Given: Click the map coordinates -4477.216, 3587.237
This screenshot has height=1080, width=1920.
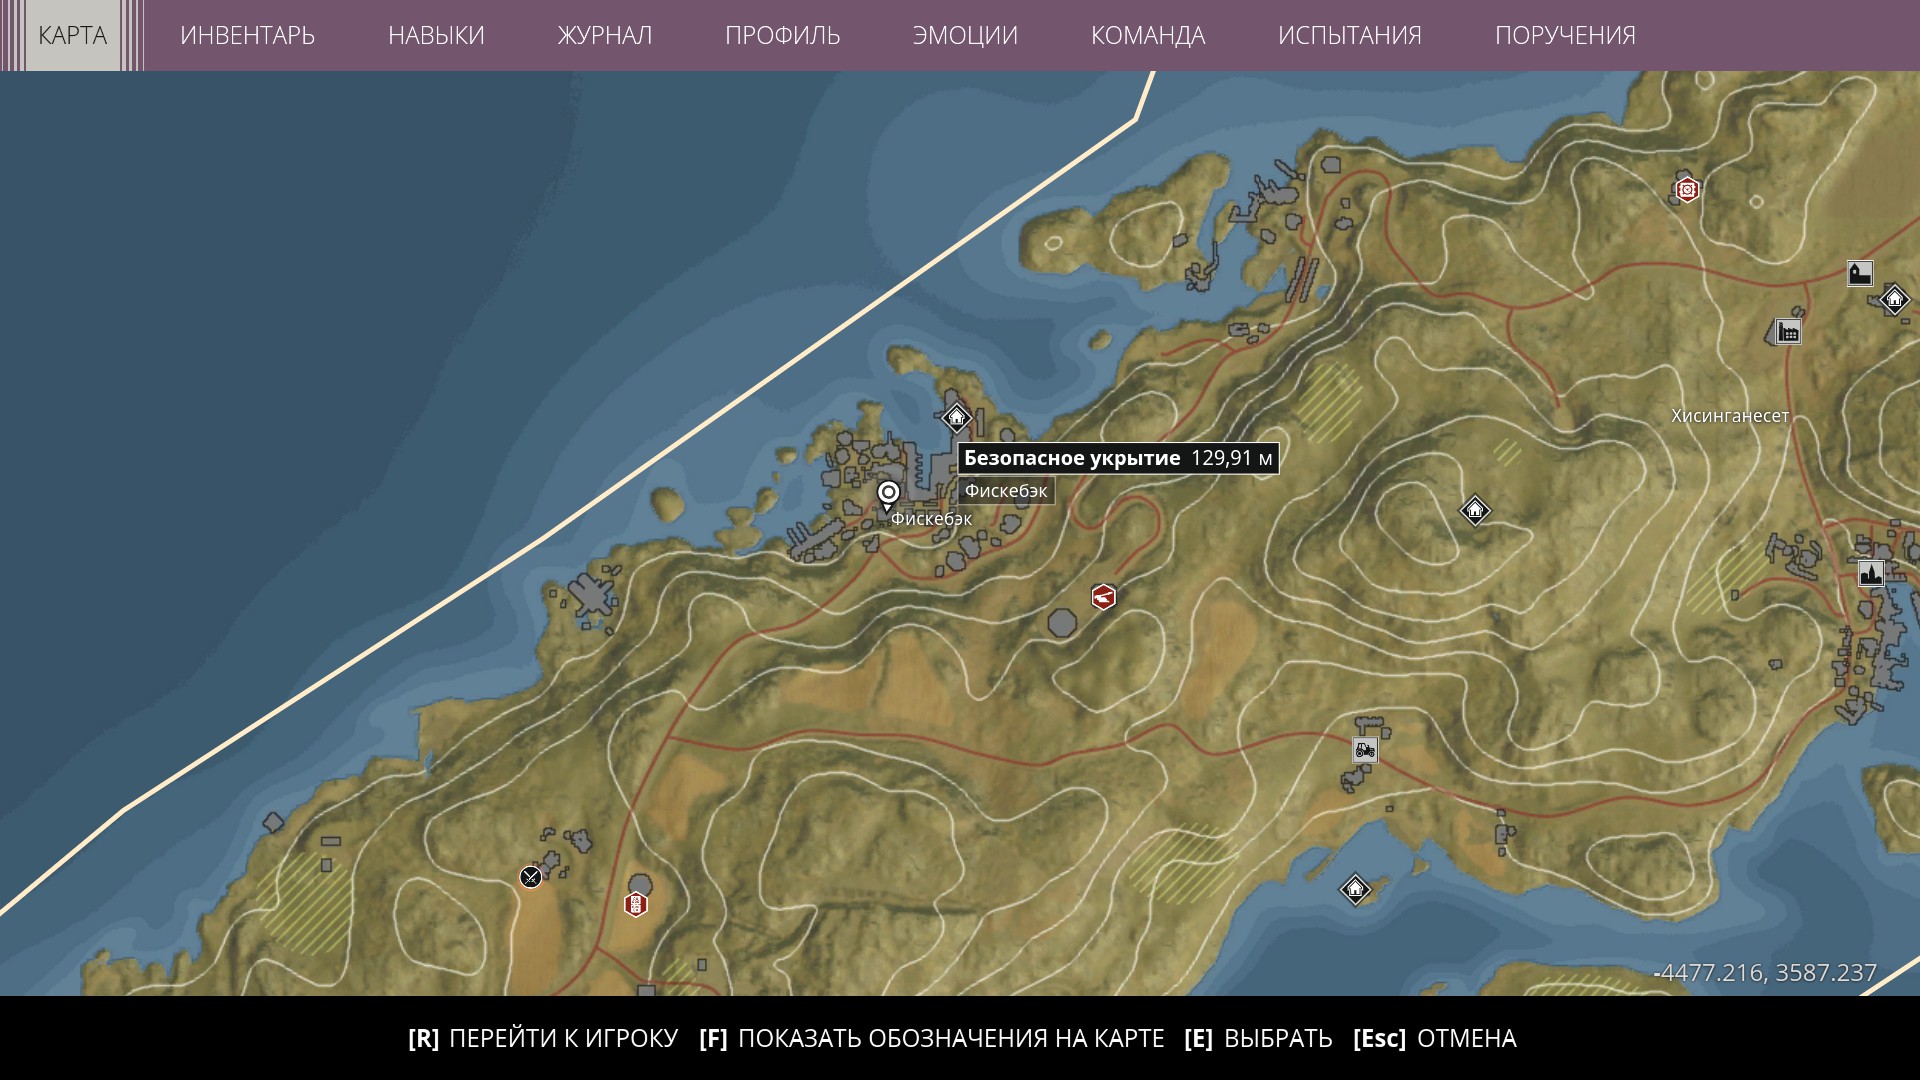Looking at the screenshot, I should [1766, 973].
